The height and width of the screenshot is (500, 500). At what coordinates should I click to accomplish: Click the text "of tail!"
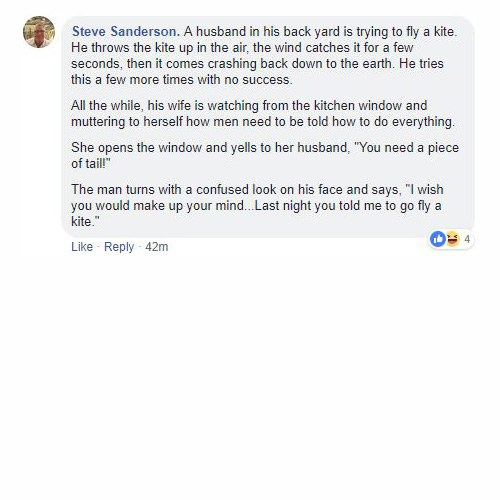91,164
